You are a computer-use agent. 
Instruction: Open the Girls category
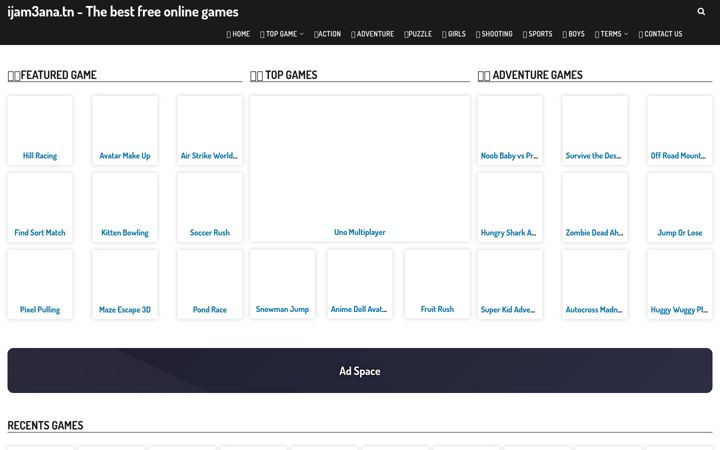click(454, 34)
